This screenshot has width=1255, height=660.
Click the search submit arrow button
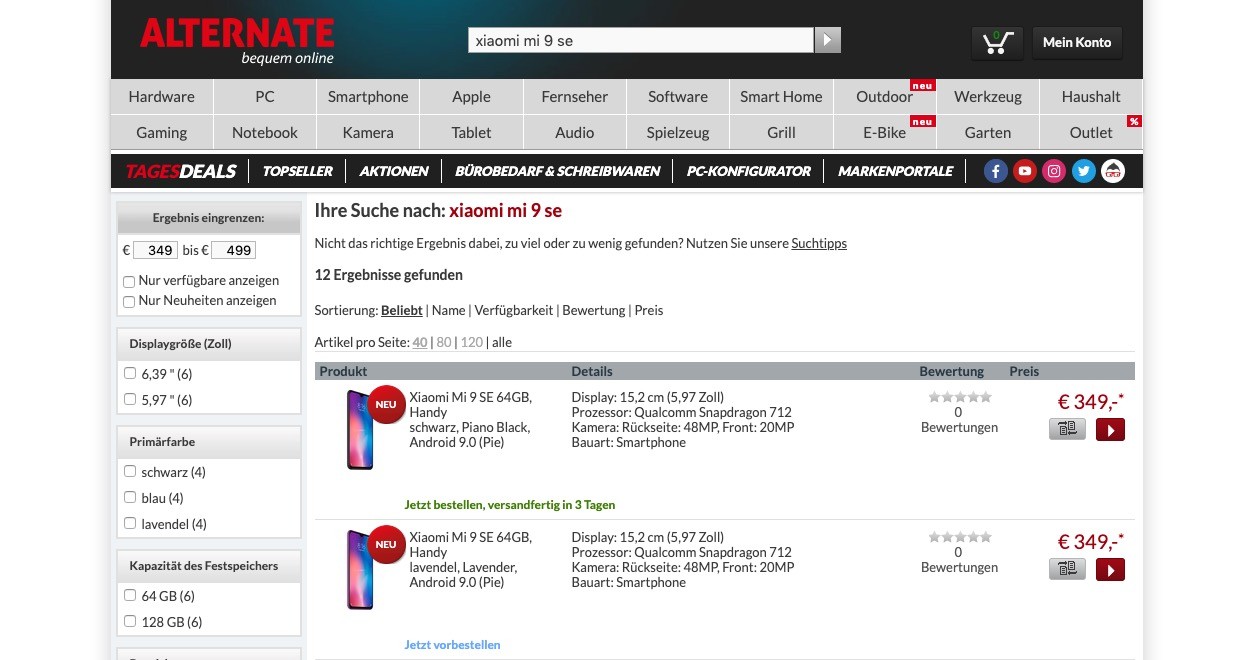[x=827, y=40]
